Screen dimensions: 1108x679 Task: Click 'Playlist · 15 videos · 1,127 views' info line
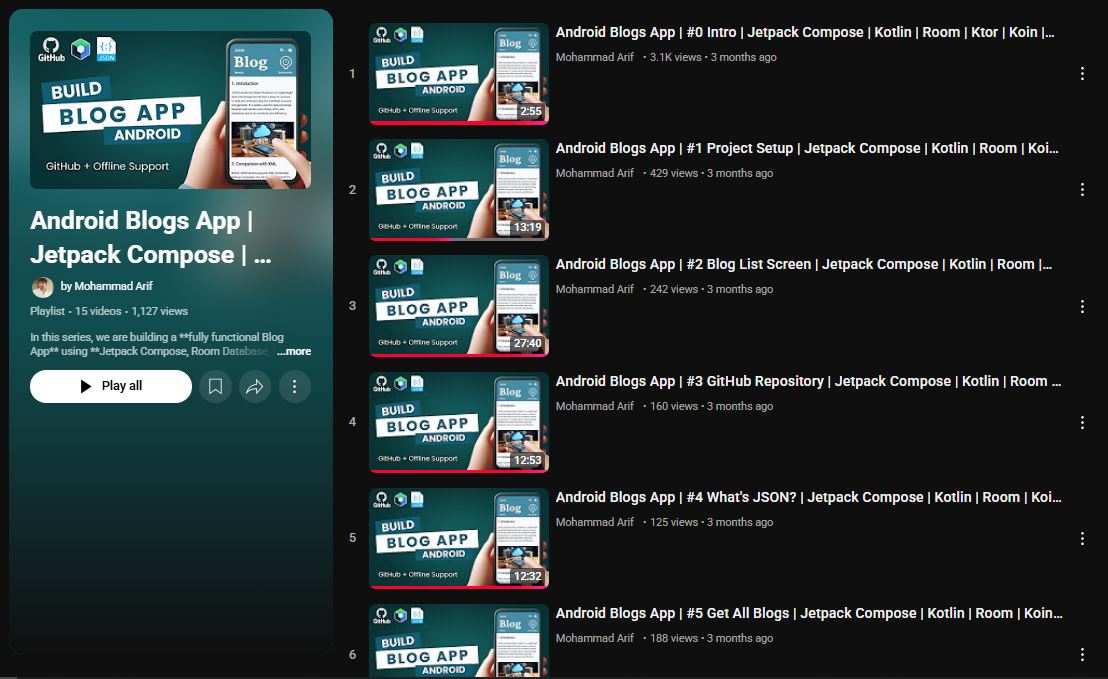coord(109,311)
